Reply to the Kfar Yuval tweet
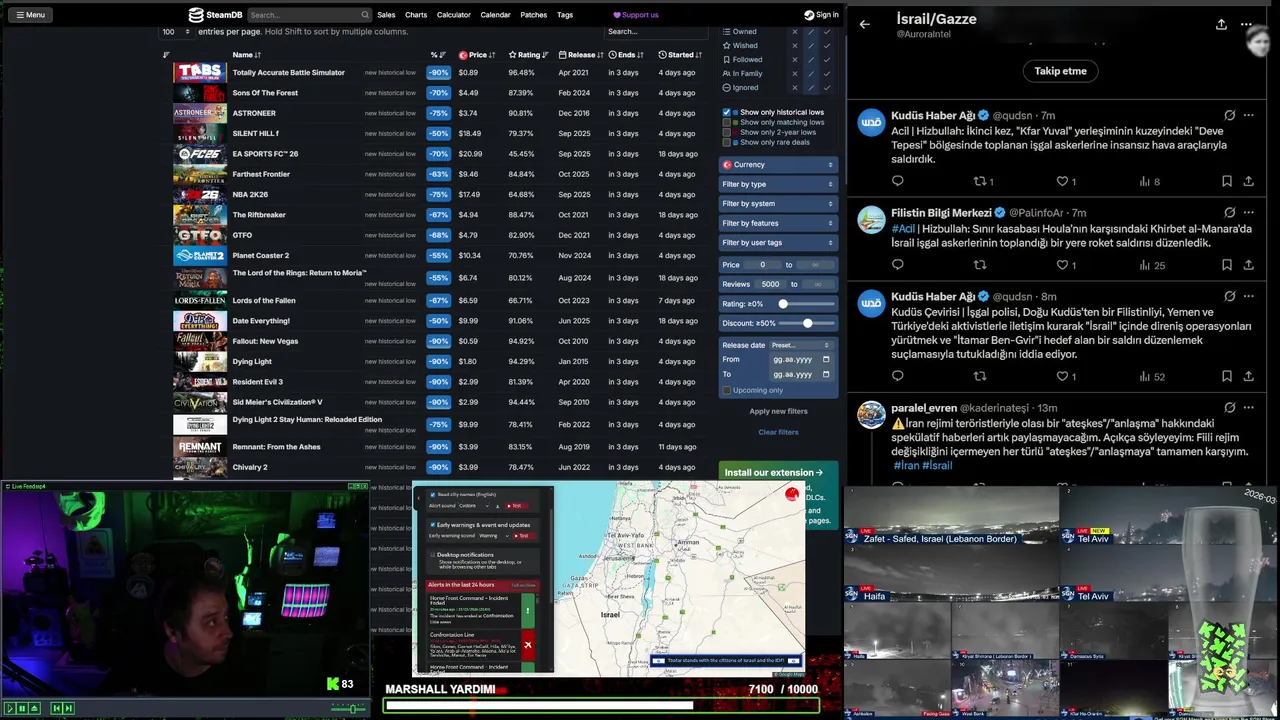The width and height of the screenshot is (1280, 720). [x=897, y=181]
